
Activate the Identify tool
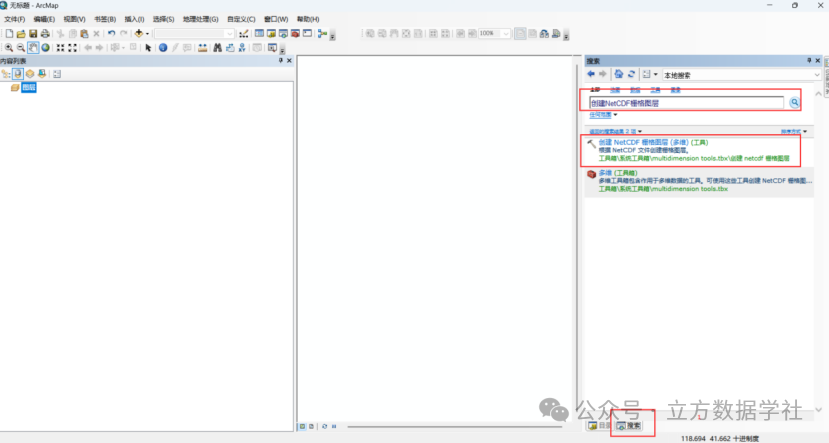coord(163,48)
